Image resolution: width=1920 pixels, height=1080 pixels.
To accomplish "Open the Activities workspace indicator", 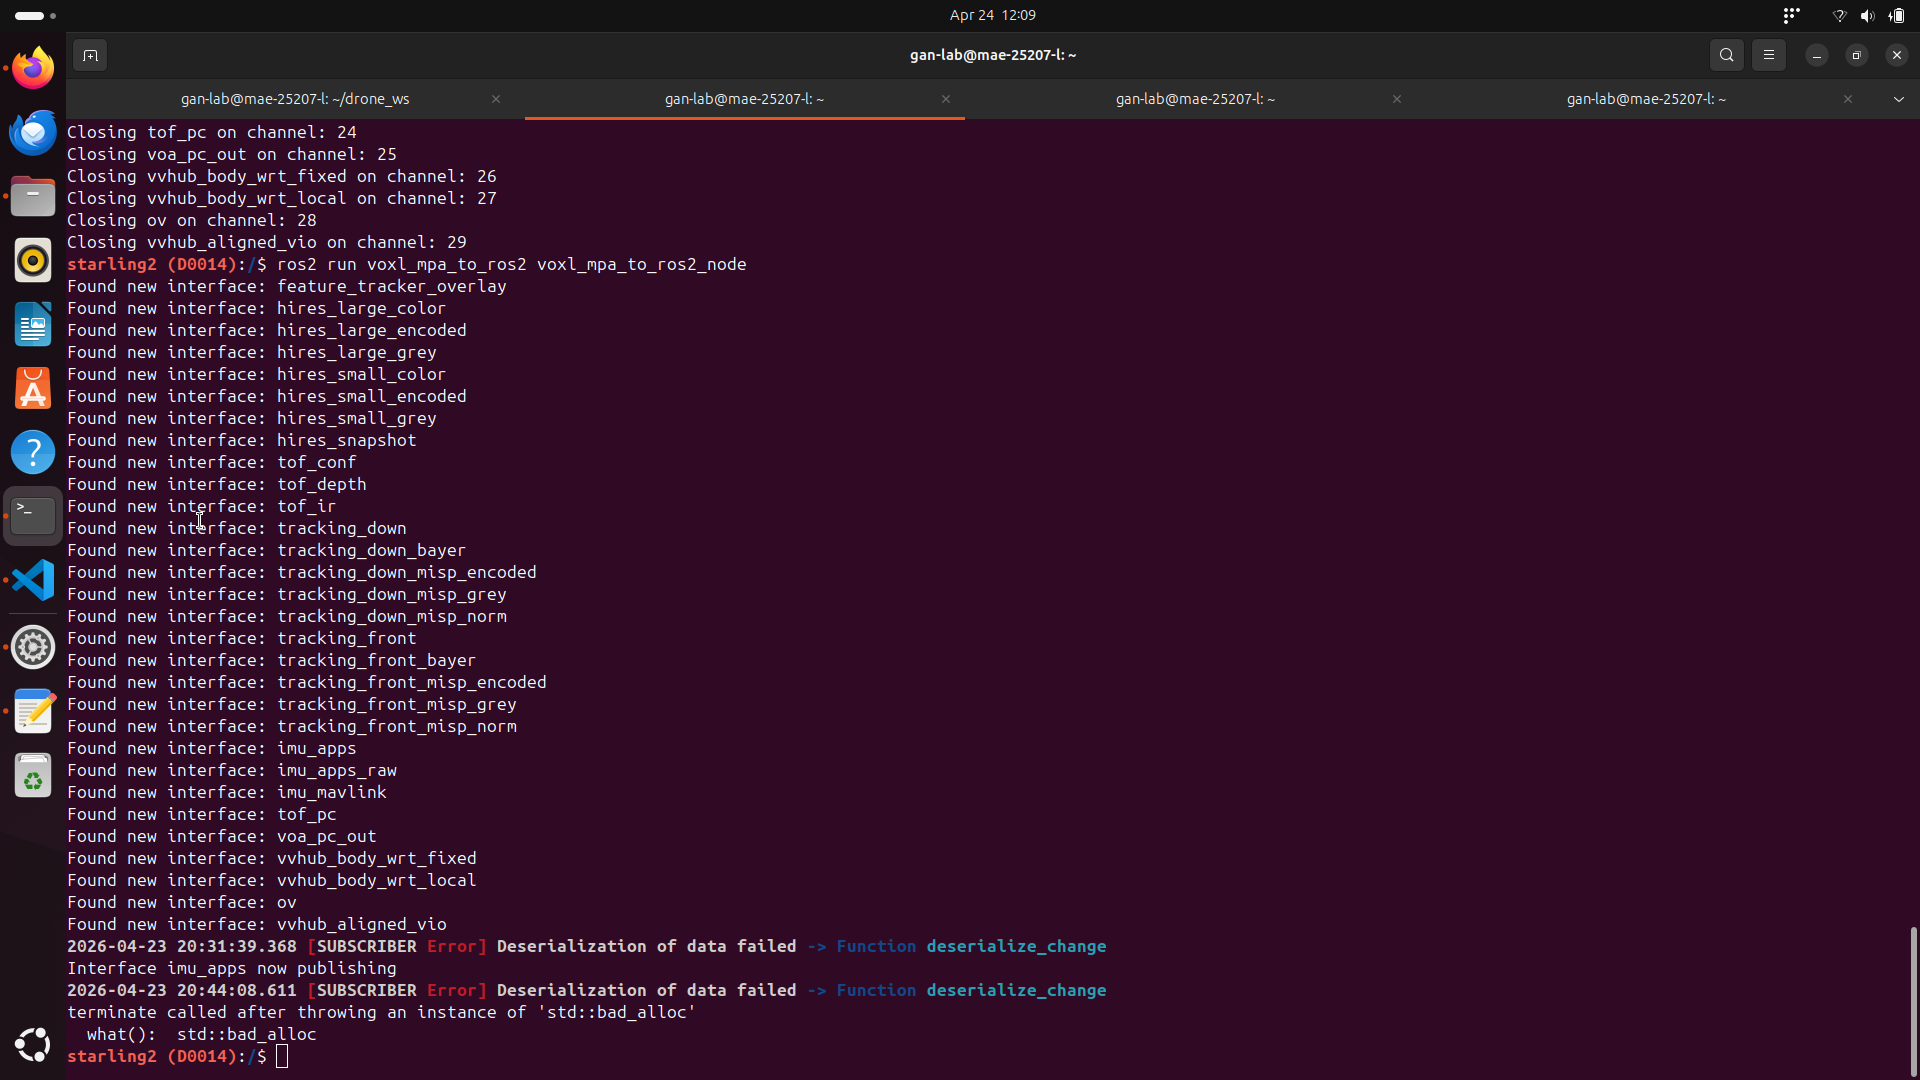I will click(36, 15).
